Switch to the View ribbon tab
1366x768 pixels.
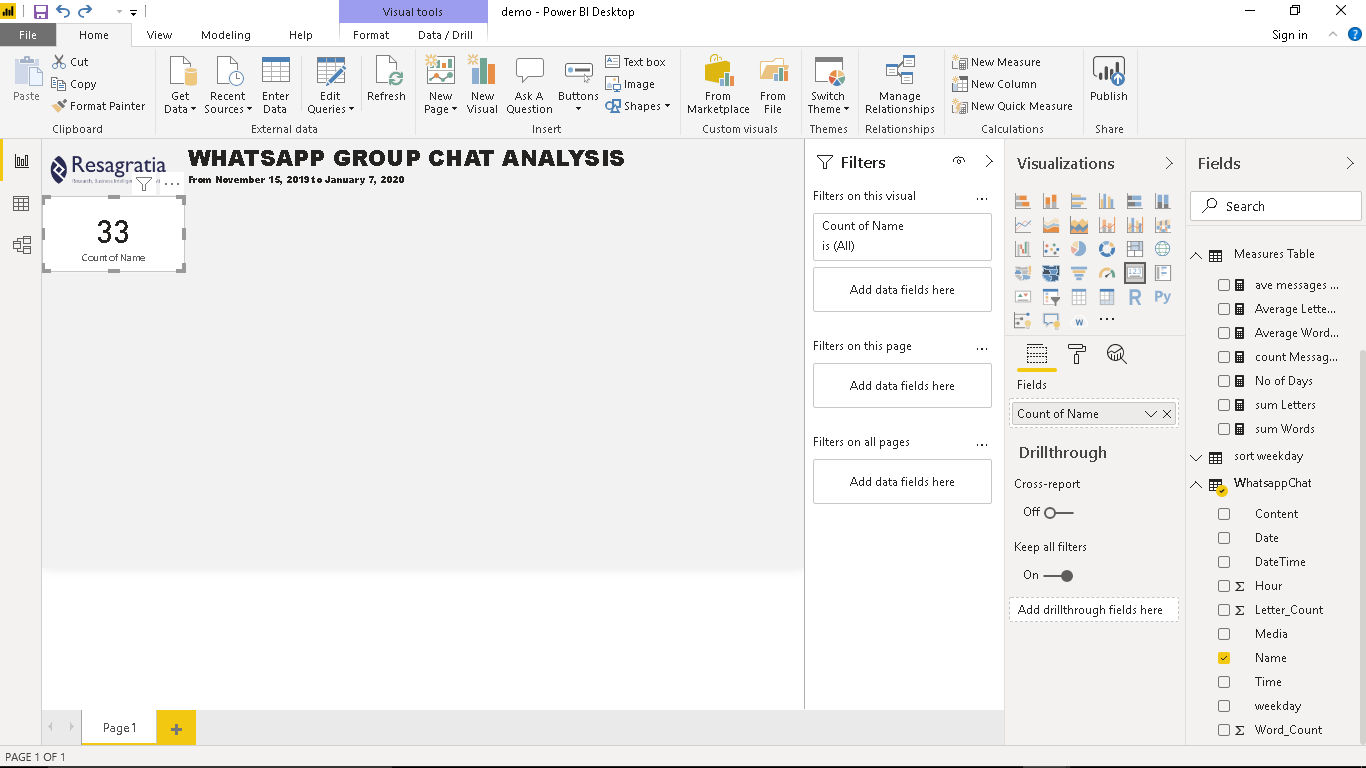point(159,35)
